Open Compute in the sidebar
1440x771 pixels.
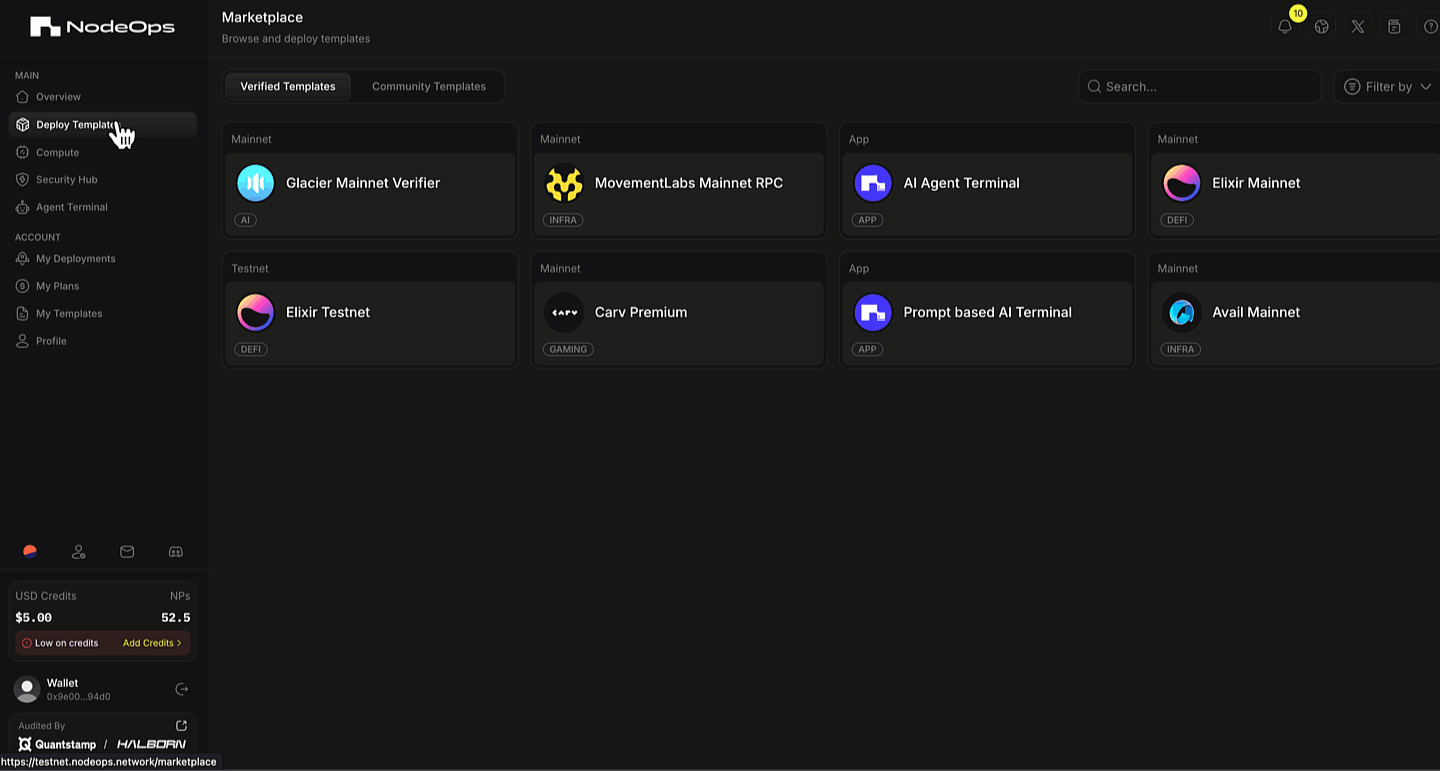coord(103,152)
